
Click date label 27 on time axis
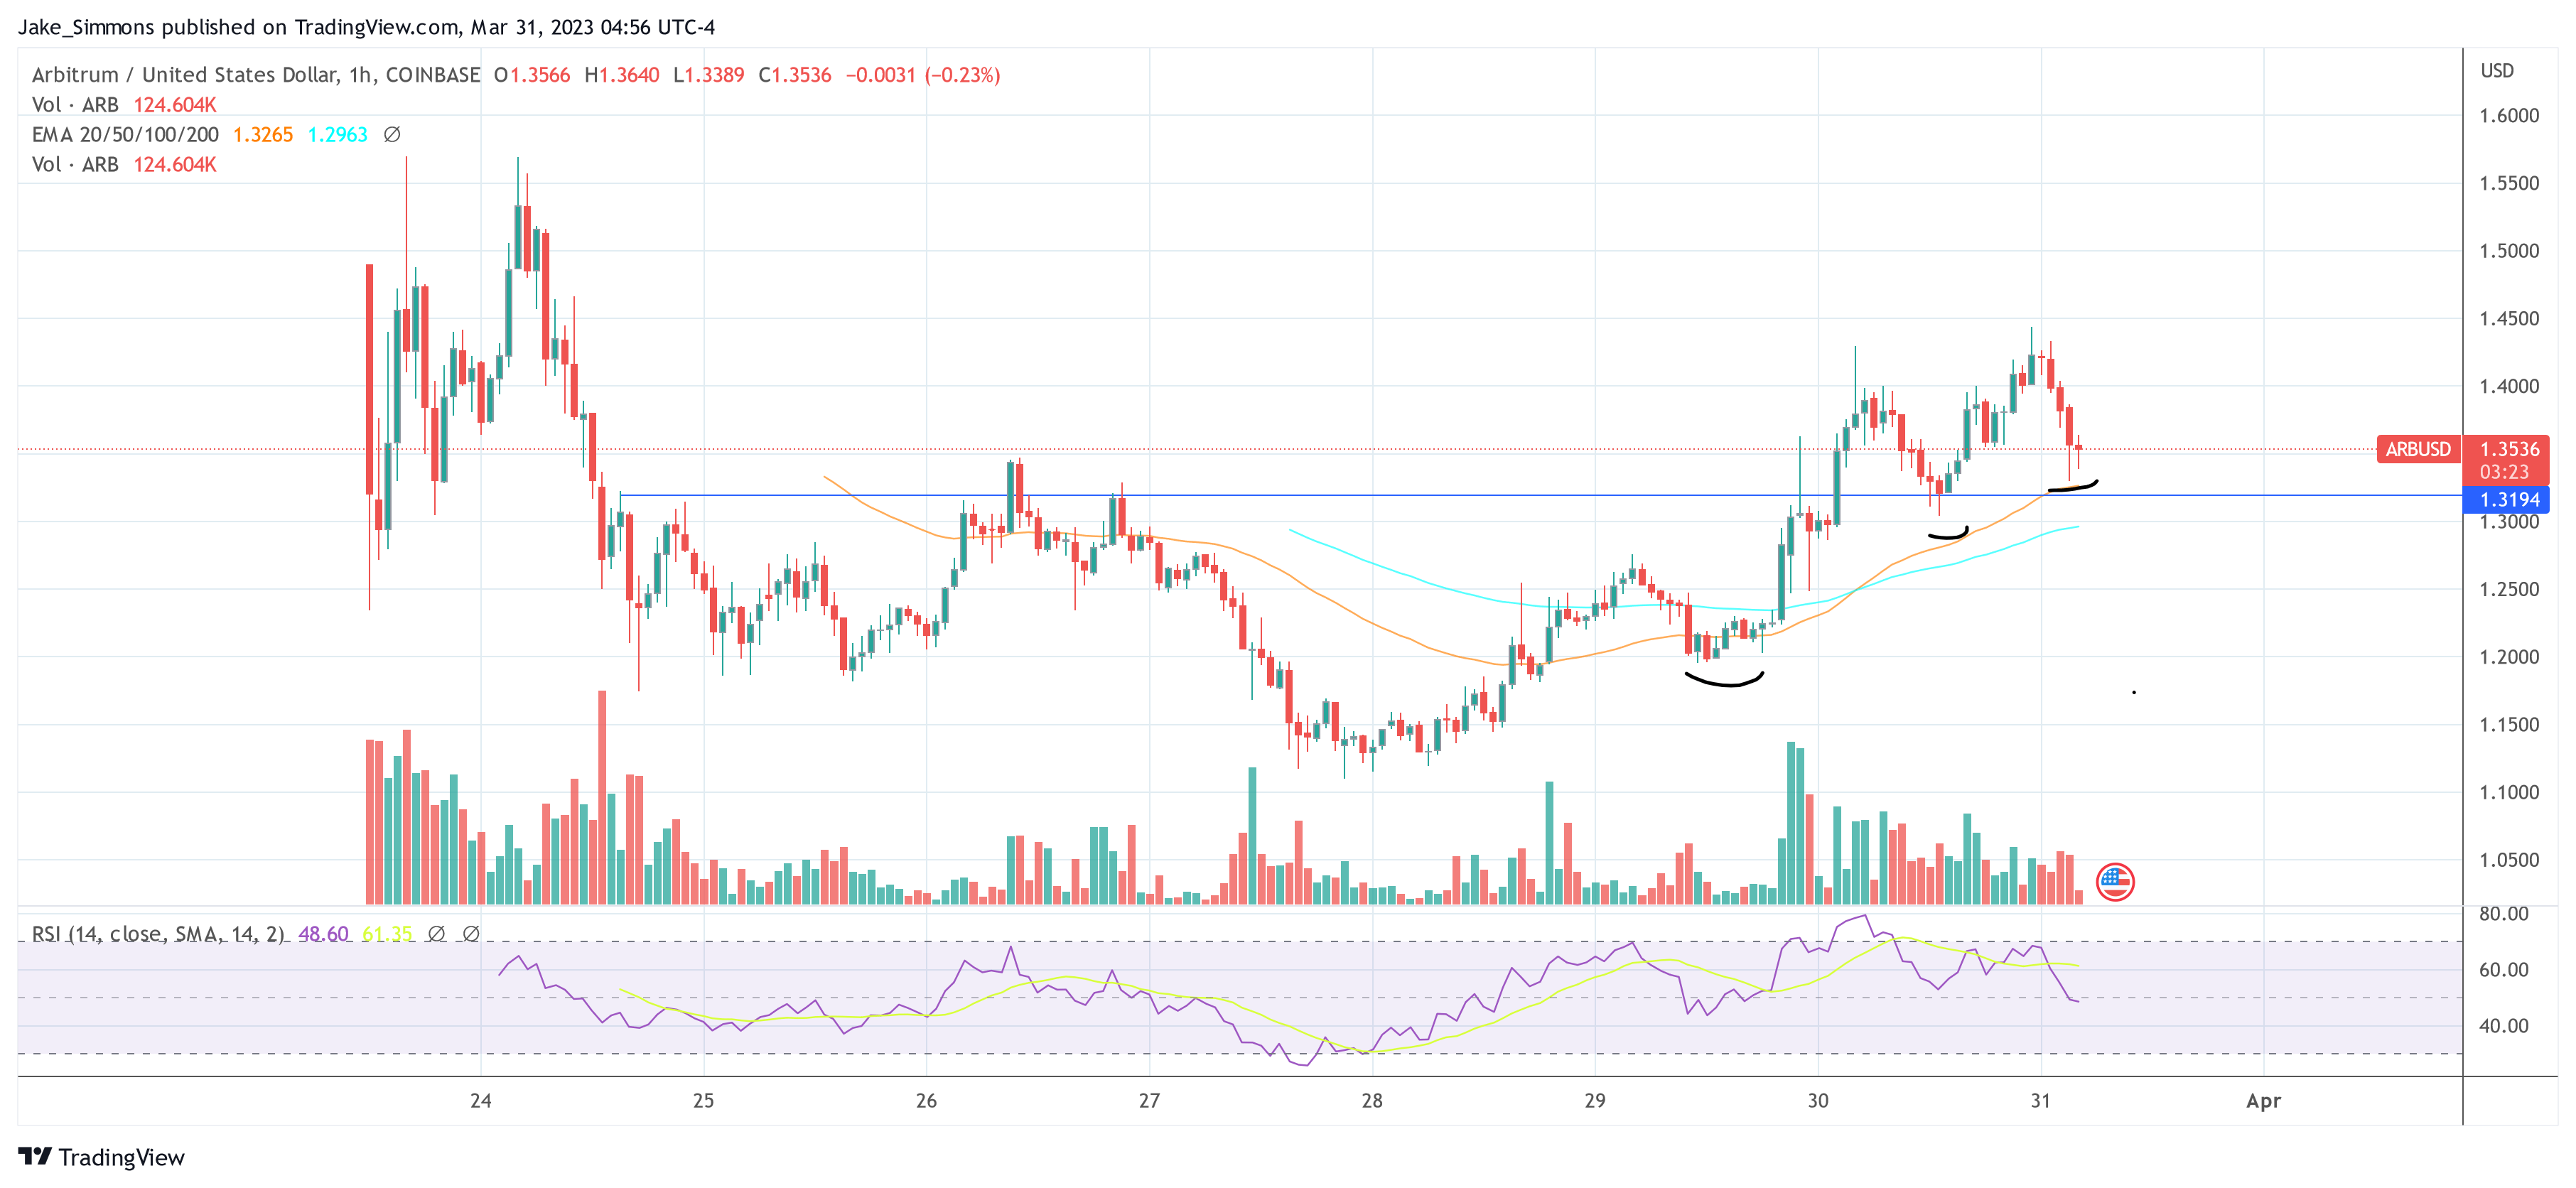pyautogui.click(x=1150, y=1101)
